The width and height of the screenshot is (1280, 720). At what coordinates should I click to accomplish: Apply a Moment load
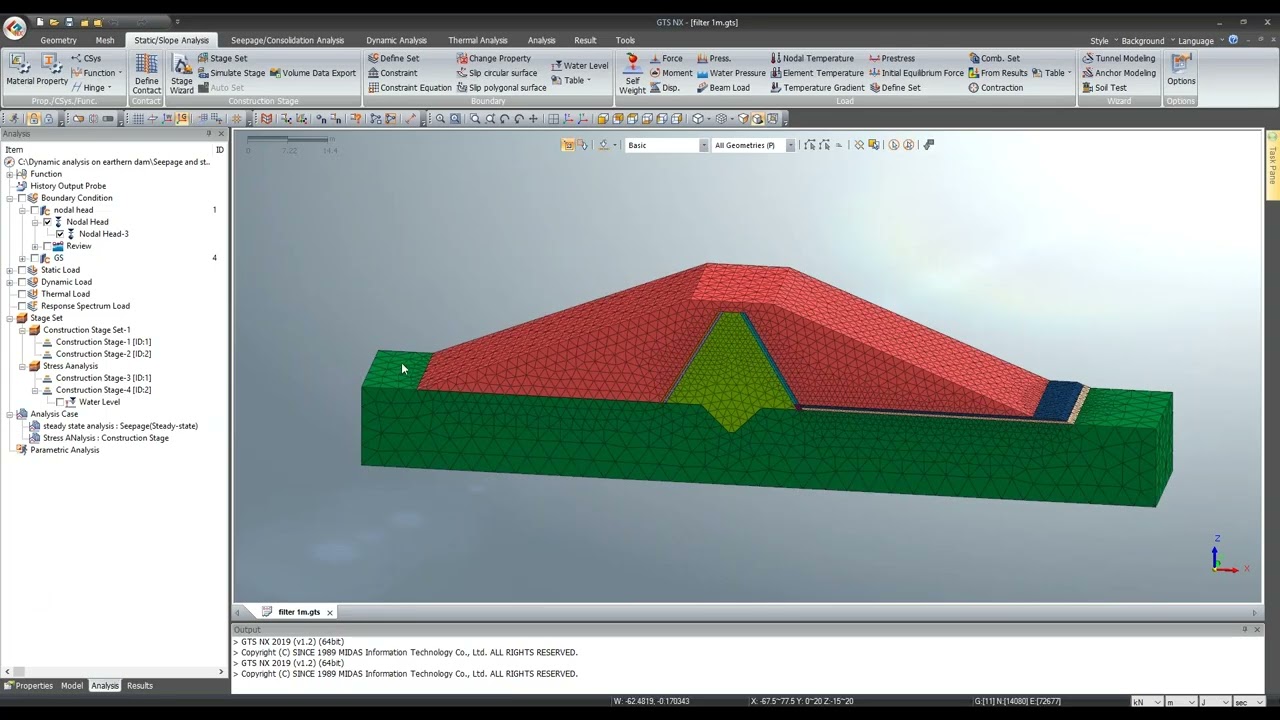point(671,73)
